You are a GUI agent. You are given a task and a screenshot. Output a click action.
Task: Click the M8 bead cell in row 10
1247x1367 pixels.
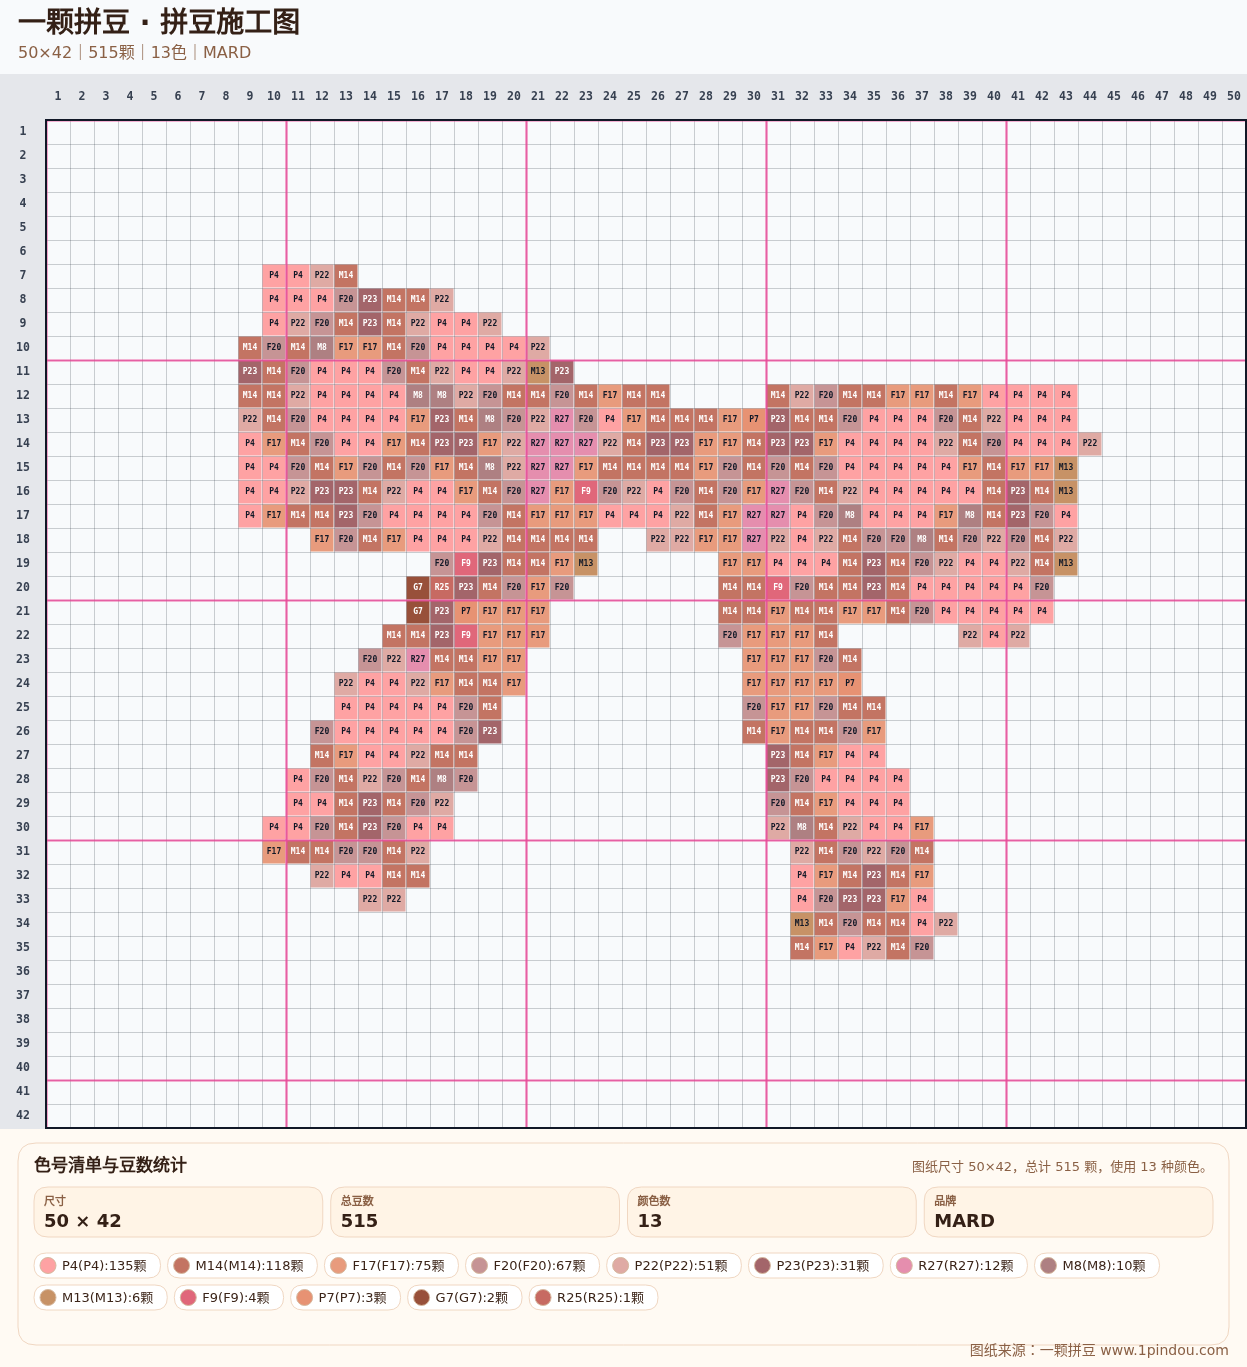click(x=322, y=347)
